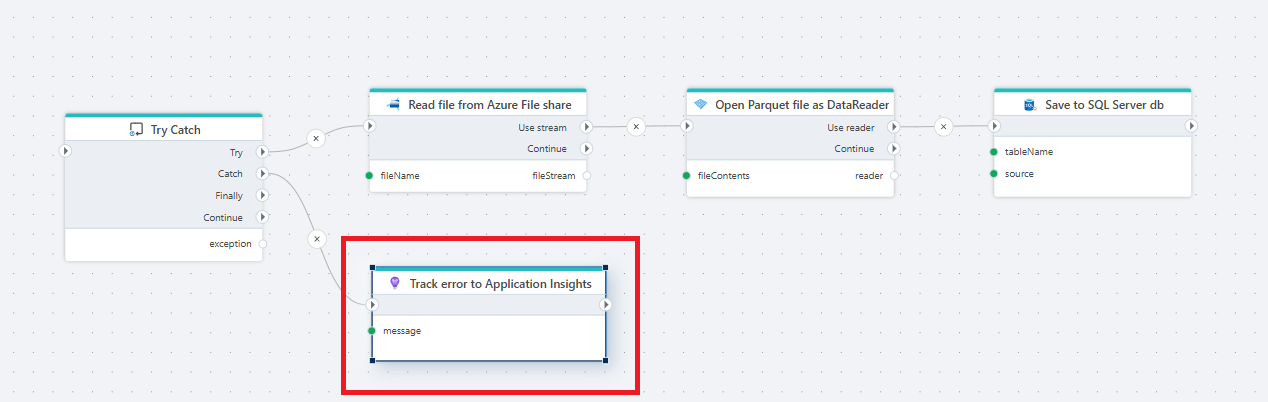Select the Save to SQL Server db node title
The height and width of the screenshot is (402, 1268).
1103,104
